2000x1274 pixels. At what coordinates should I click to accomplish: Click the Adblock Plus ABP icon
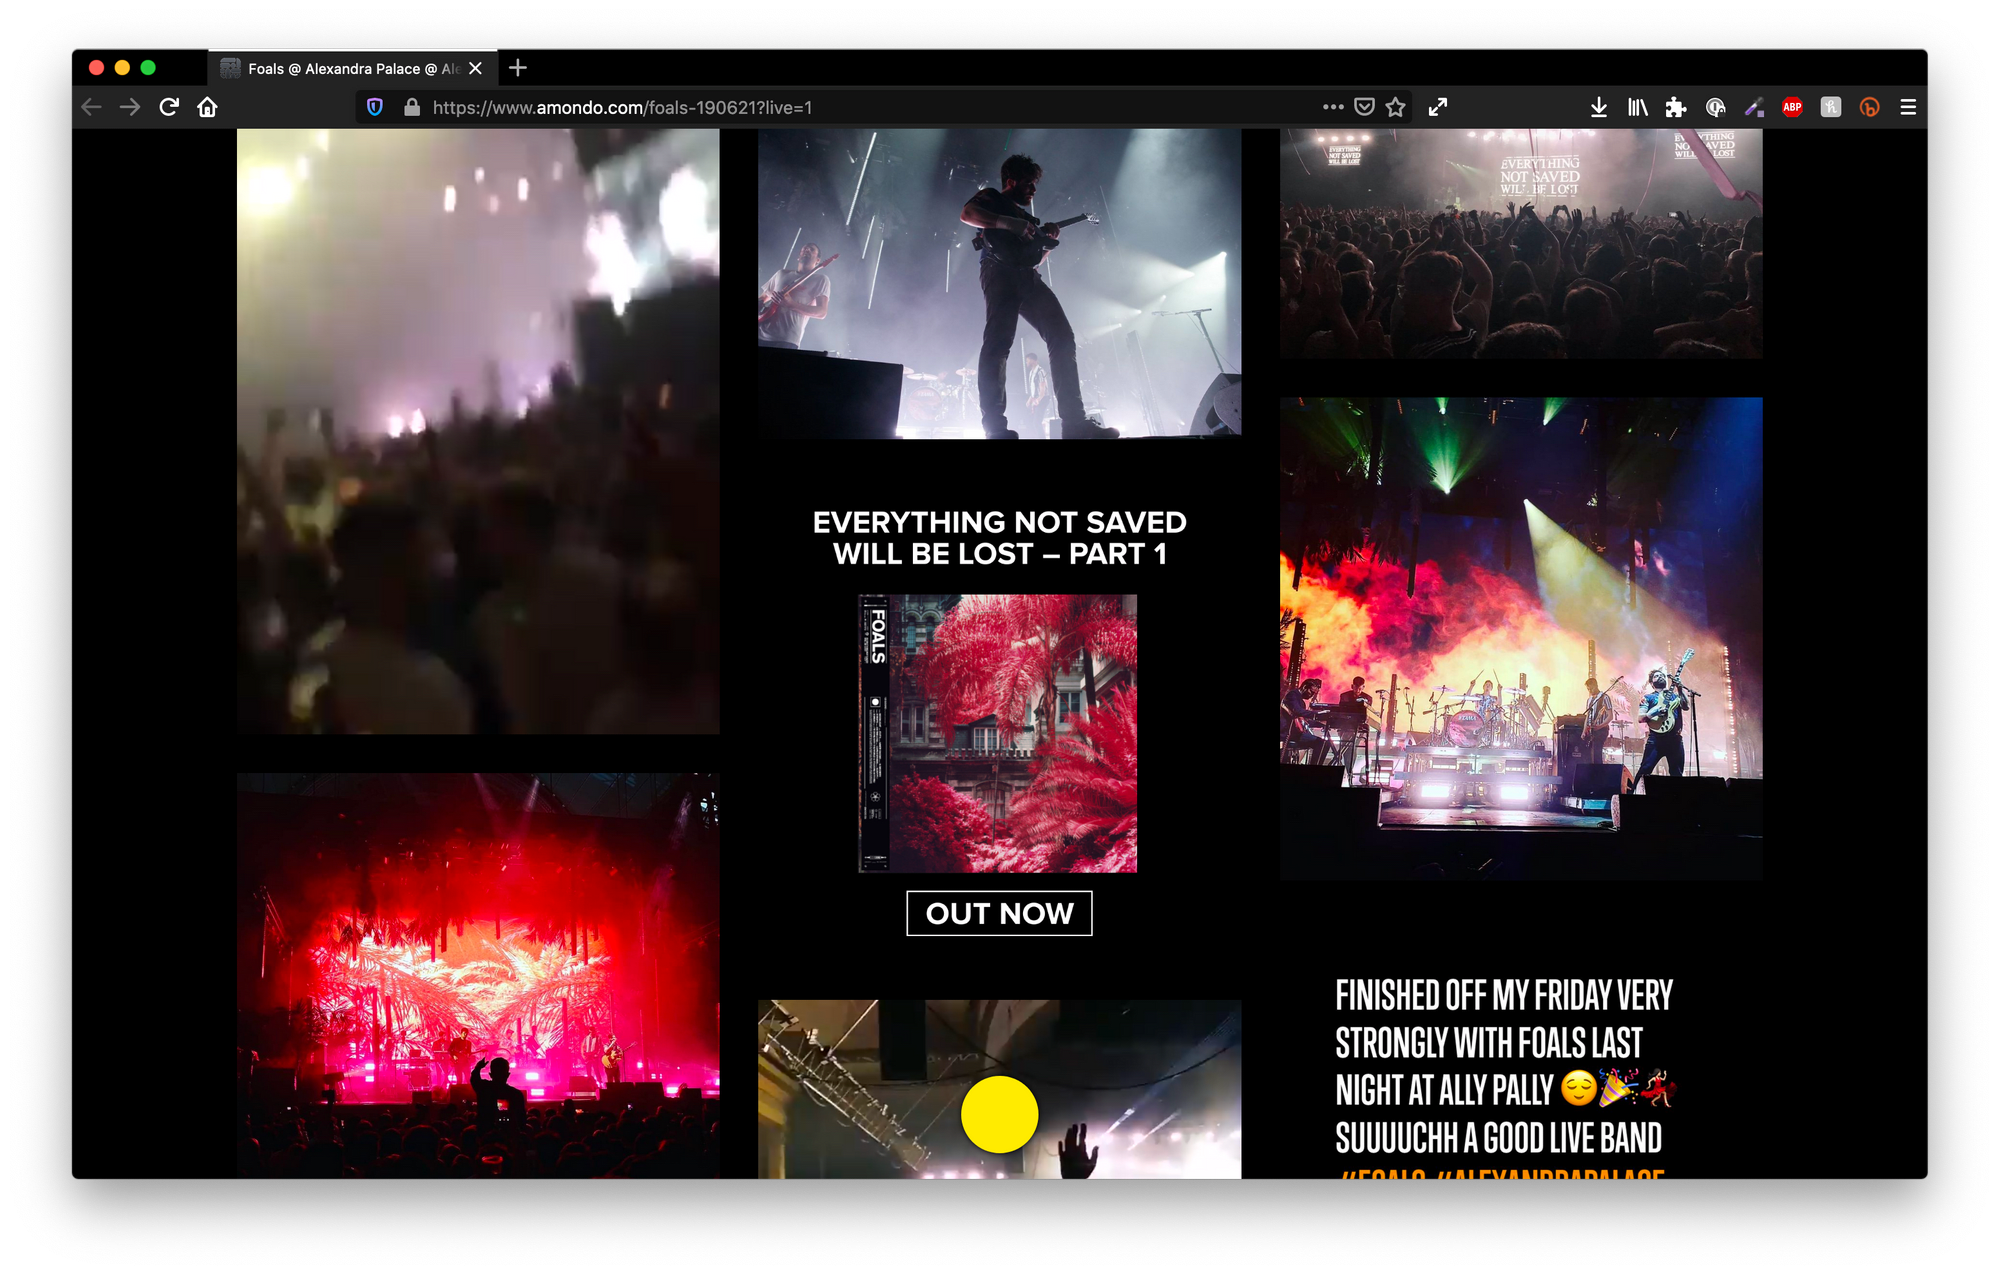tap(1792, 107)
